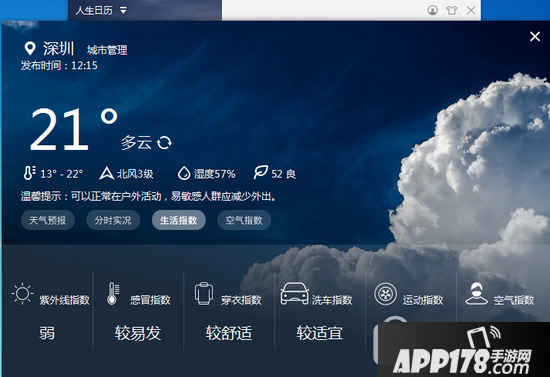Click the location pin icon beside 深圳

tap(30, 49)
